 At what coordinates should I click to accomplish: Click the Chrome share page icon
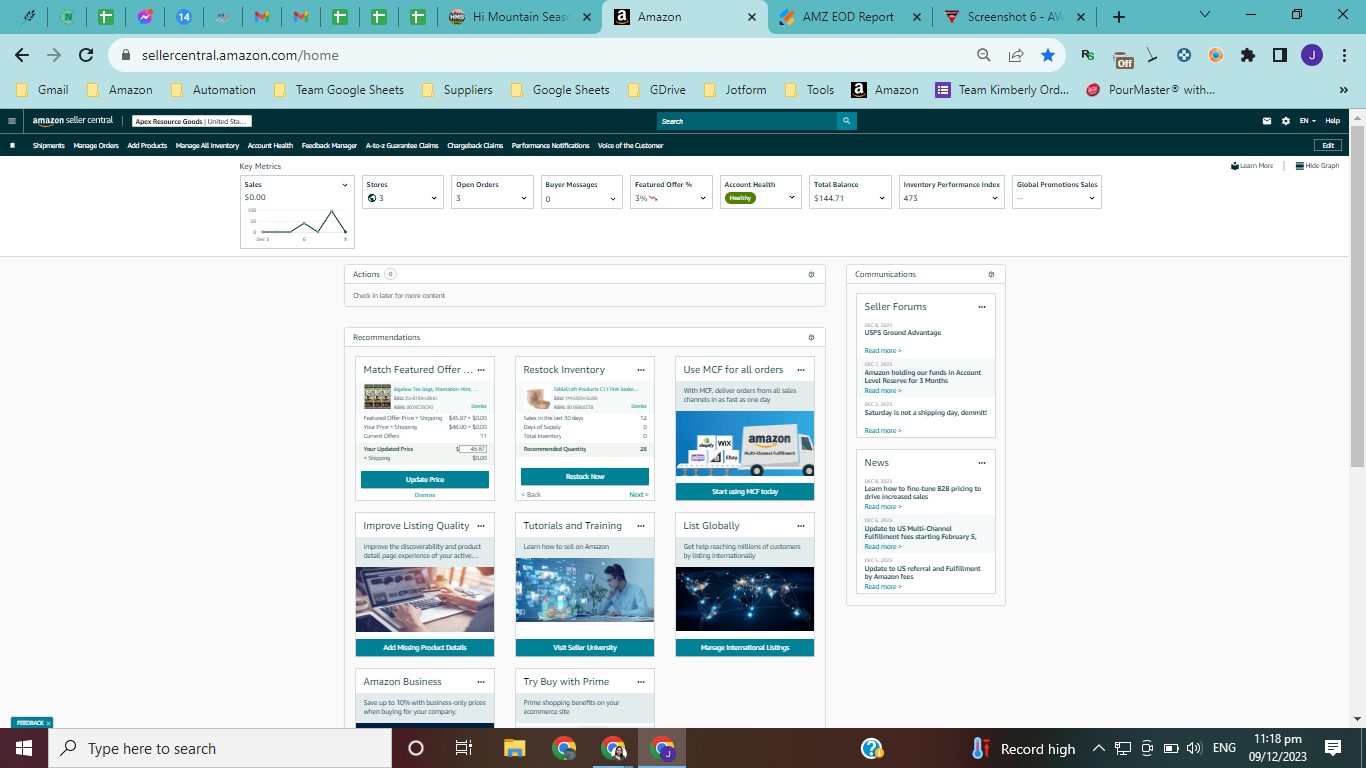click(1016, 56)
